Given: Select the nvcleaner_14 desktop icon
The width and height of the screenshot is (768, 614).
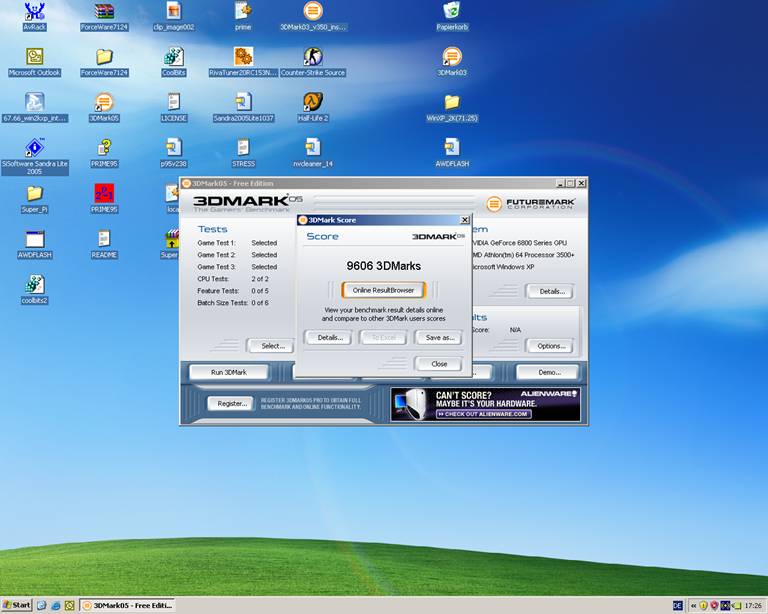Looking at the screenshot, I should coord(313,153).
